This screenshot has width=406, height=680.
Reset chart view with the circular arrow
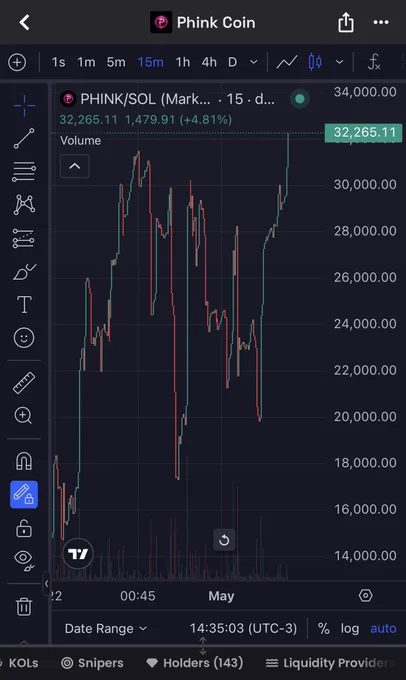pyautogui.click(x=224, y=540)
